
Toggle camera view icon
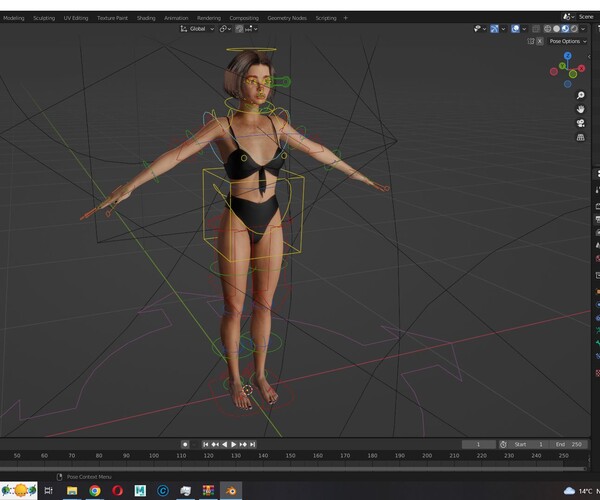click(580, 123)
